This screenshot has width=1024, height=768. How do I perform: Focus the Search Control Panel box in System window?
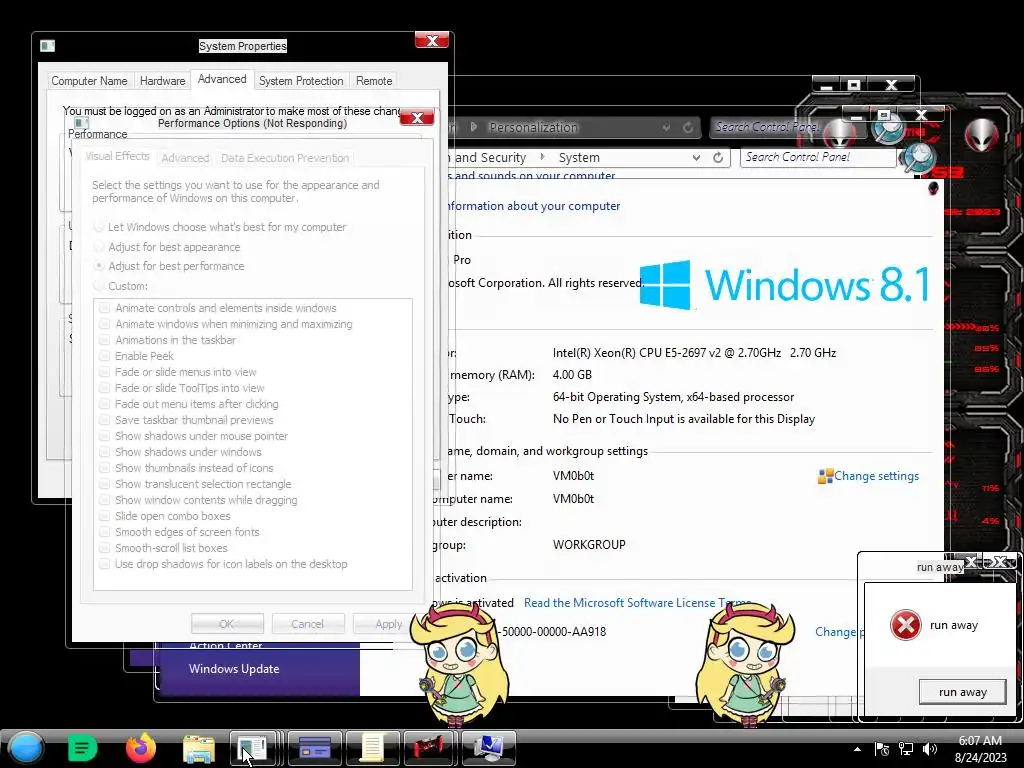point(819,157)
